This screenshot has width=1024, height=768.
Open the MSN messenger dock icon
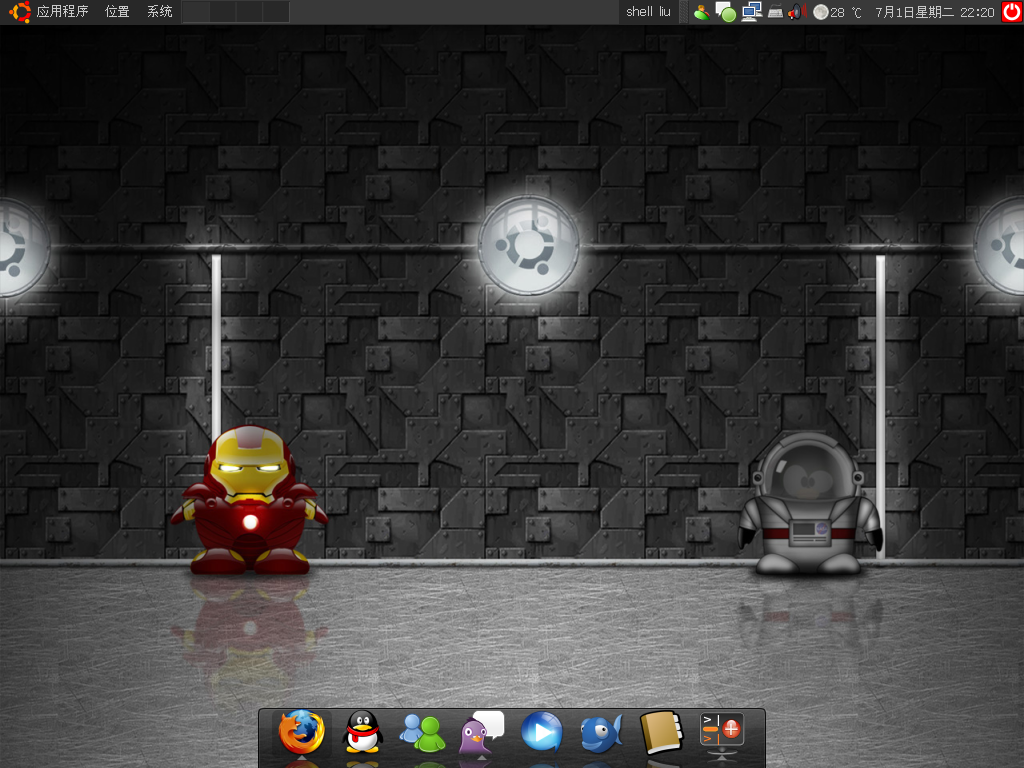click(423, 733)
